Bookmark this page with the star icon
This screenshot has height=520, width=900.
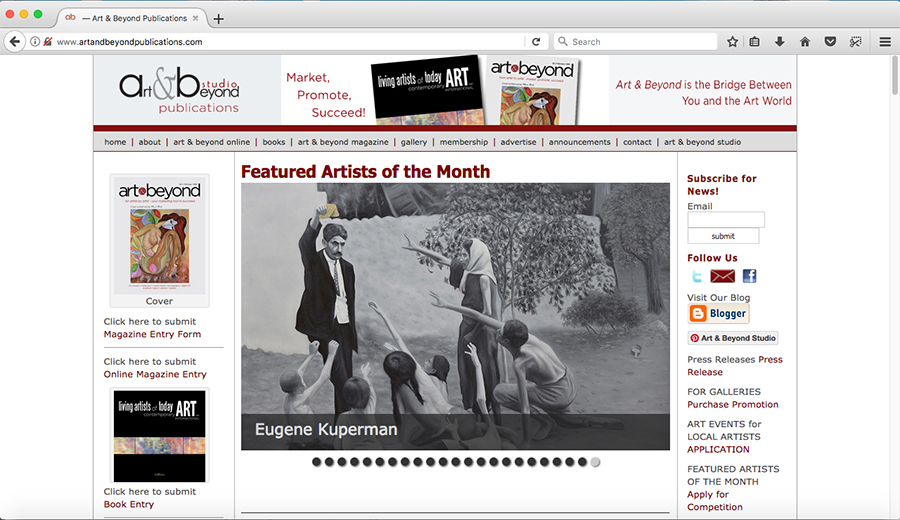pyautogui.click(x=732, y=41)
